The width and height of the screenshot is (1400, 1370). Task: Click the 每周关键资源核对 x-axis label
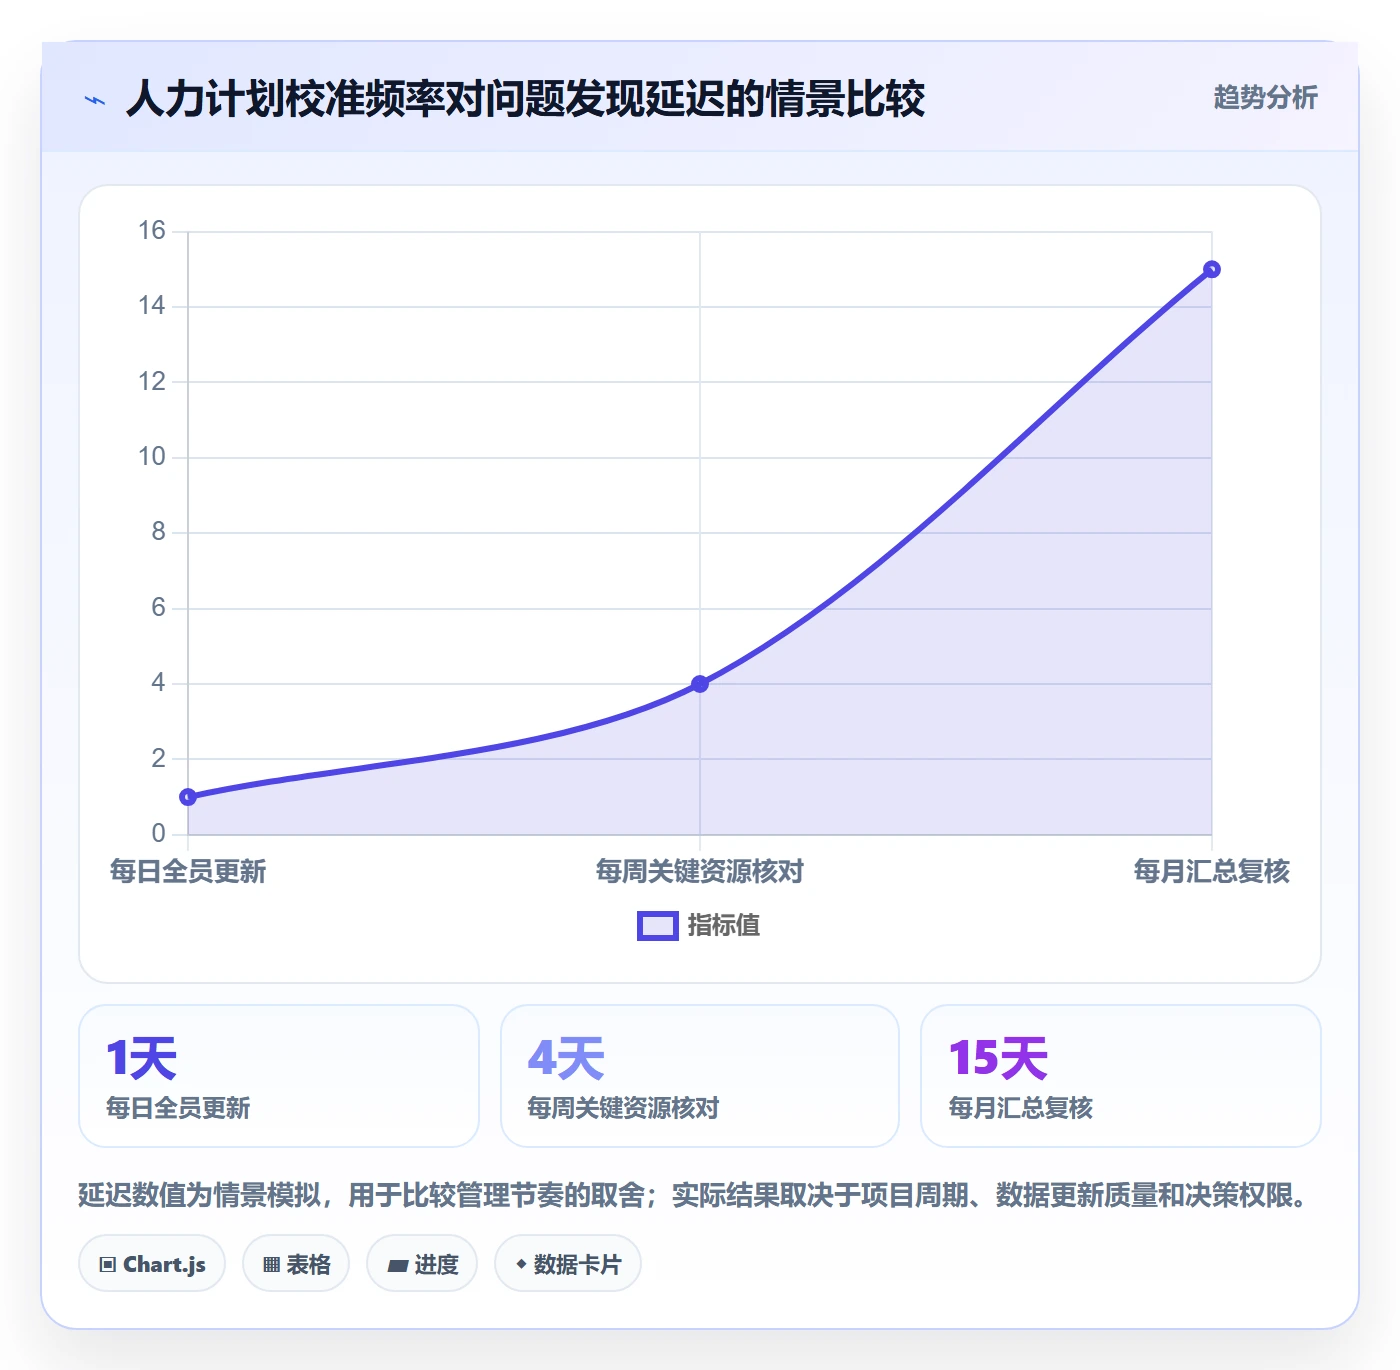700,872
